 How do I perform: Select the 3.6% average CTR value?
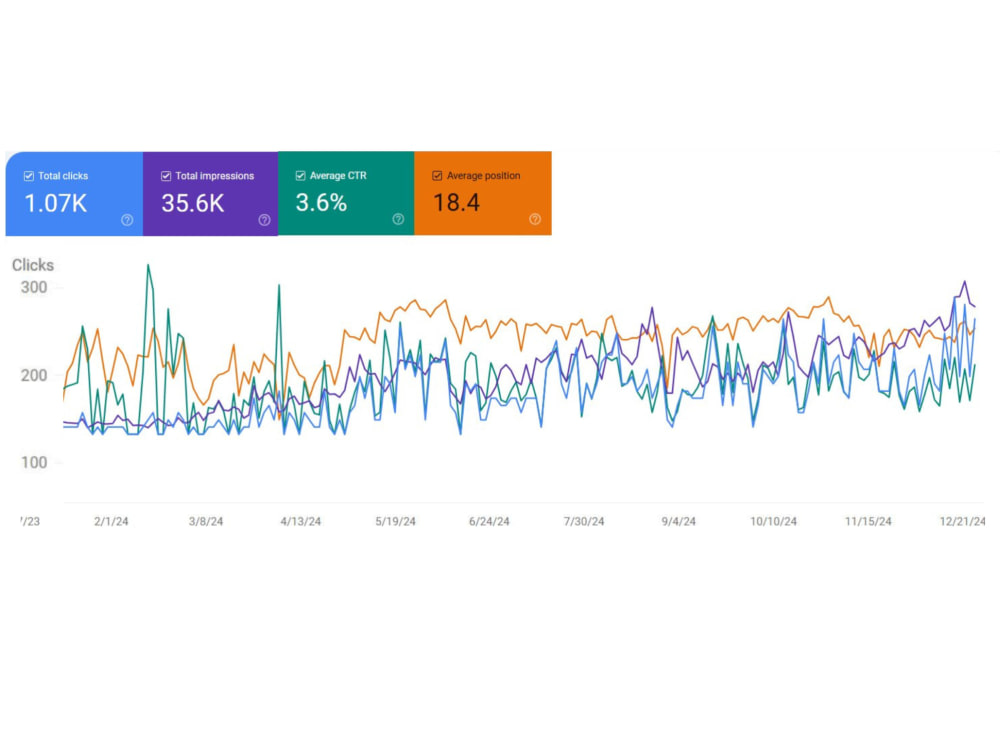pos(321,203)
